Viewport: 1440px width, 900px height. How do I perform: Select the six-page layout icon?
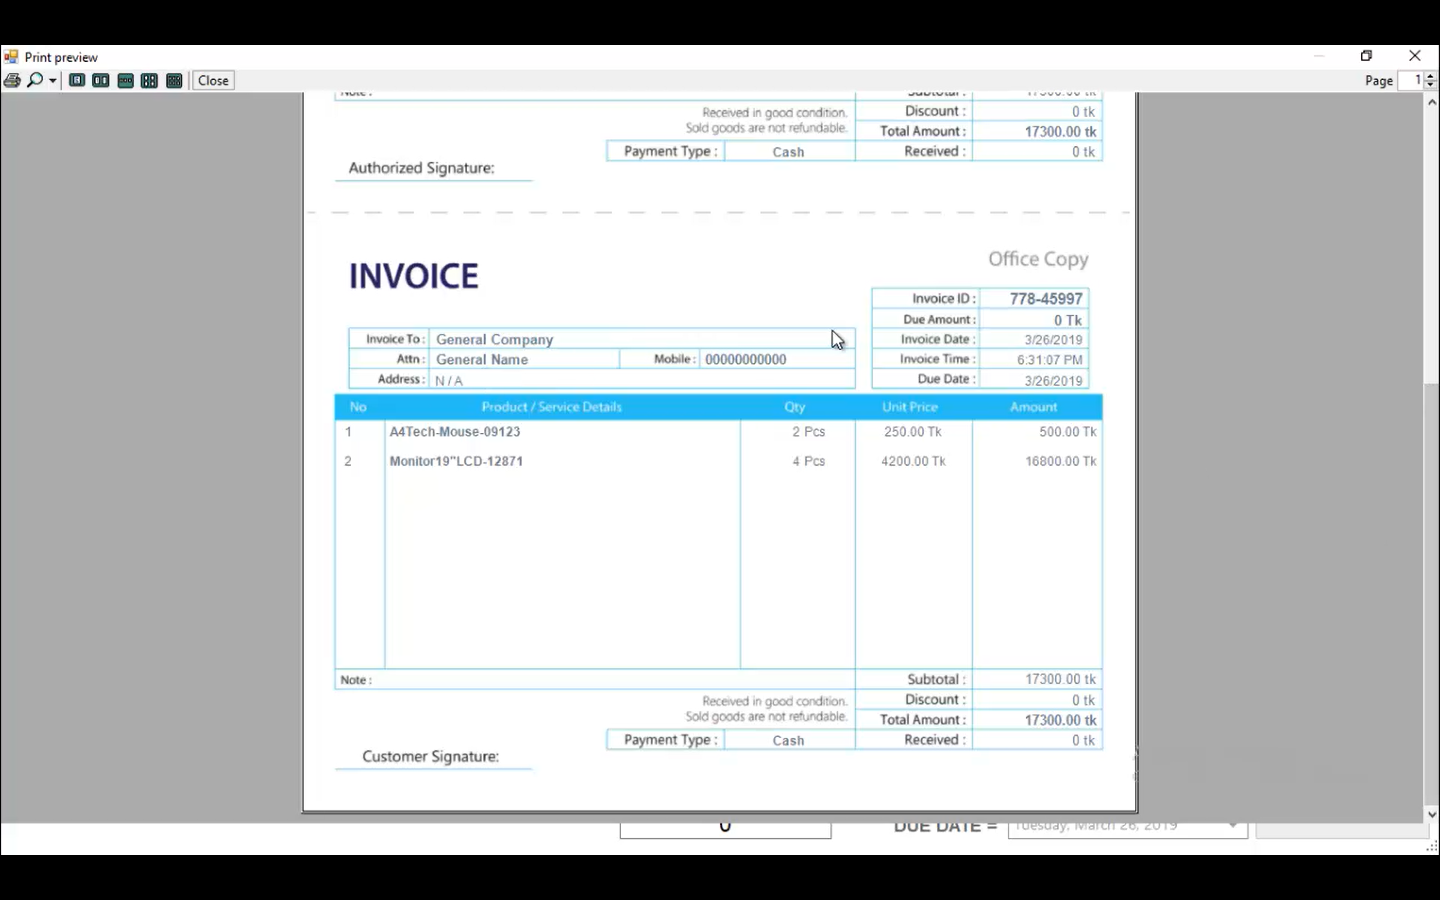pos(174,80)
